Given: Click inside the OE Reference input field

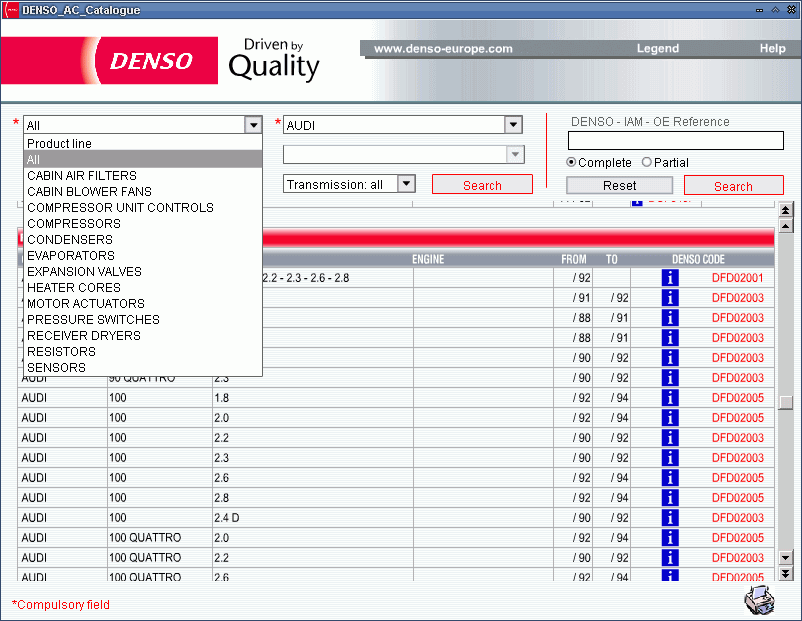Looking at the screenshot, I should coord(676,141).
